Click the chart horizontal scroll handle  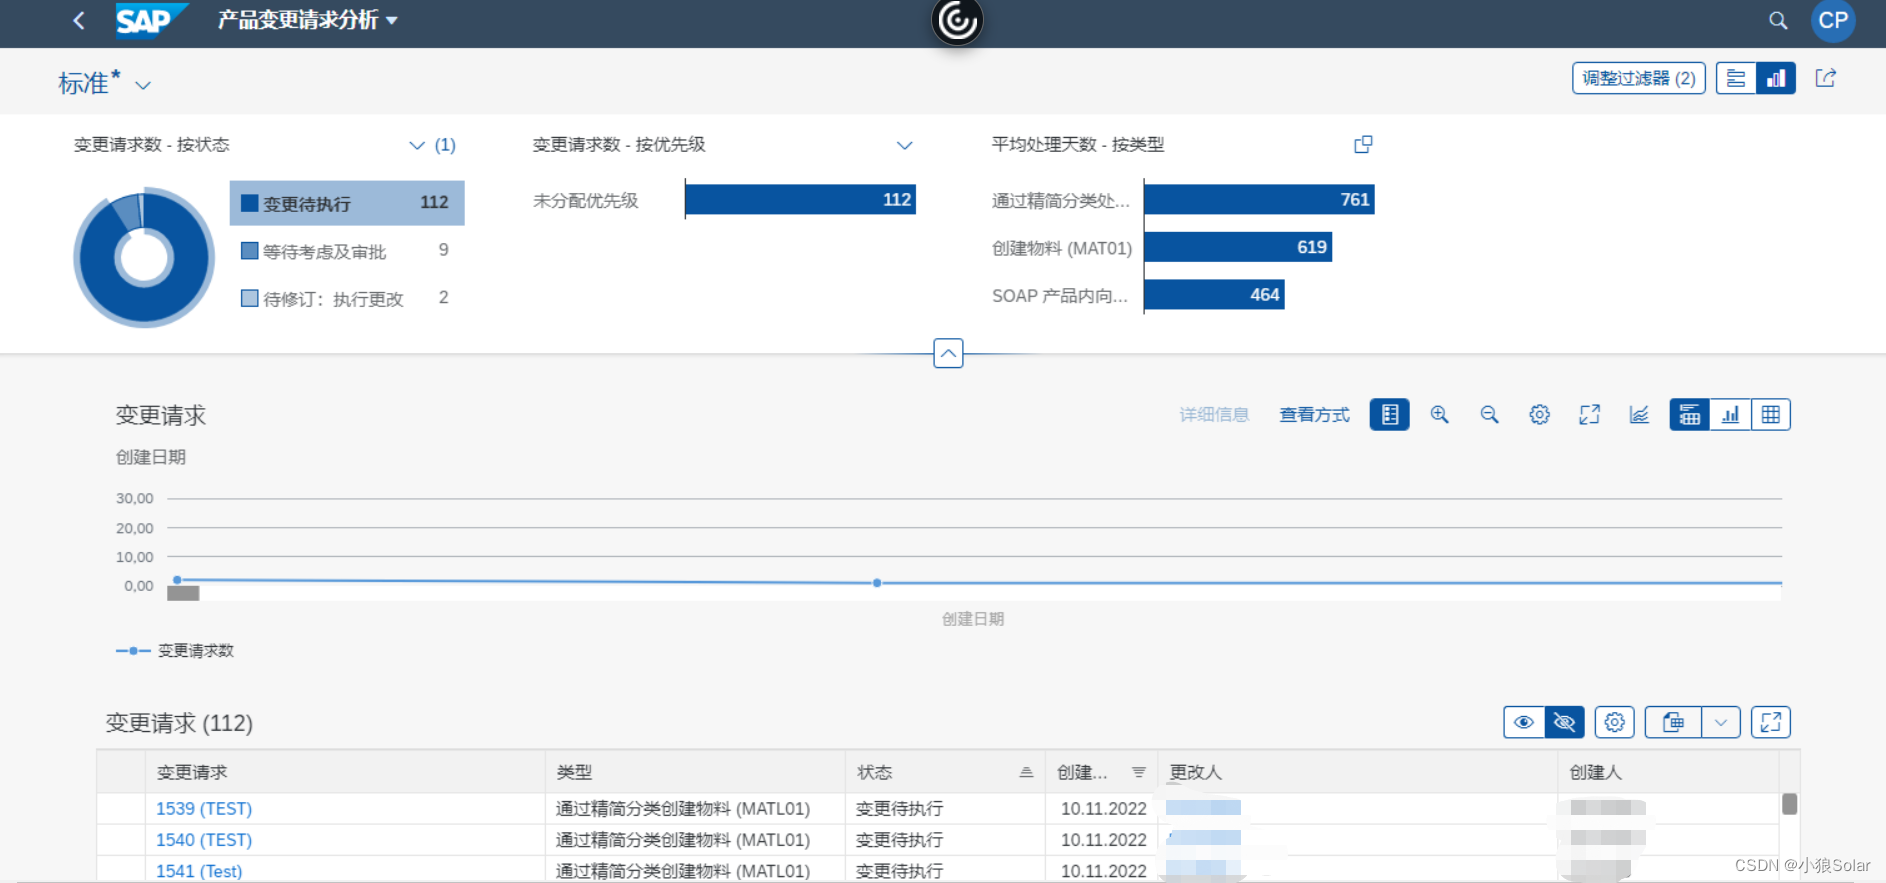pos(183,593)
